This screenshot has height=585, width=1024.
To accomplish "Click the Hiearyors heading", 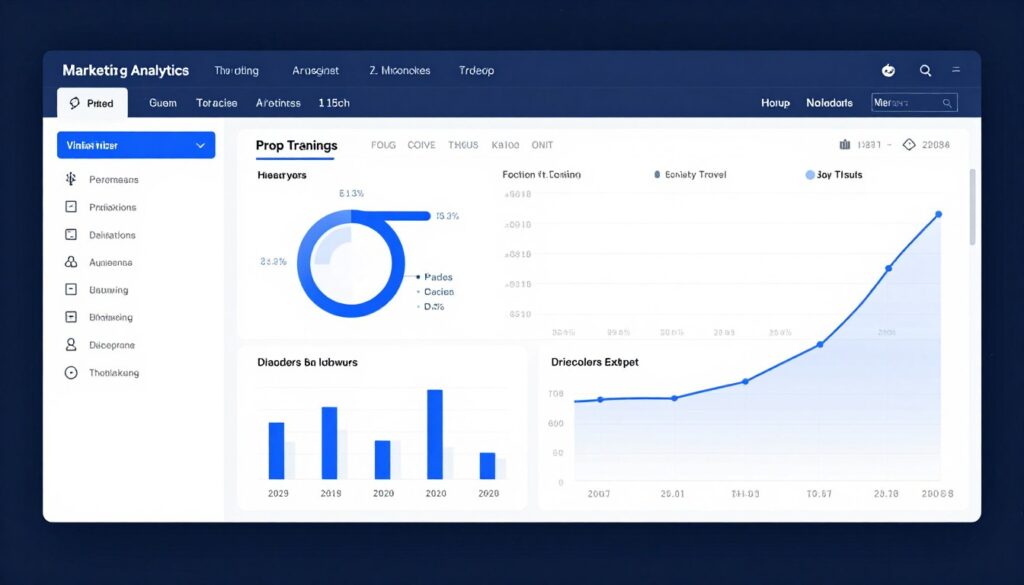I will click(282, 175).
